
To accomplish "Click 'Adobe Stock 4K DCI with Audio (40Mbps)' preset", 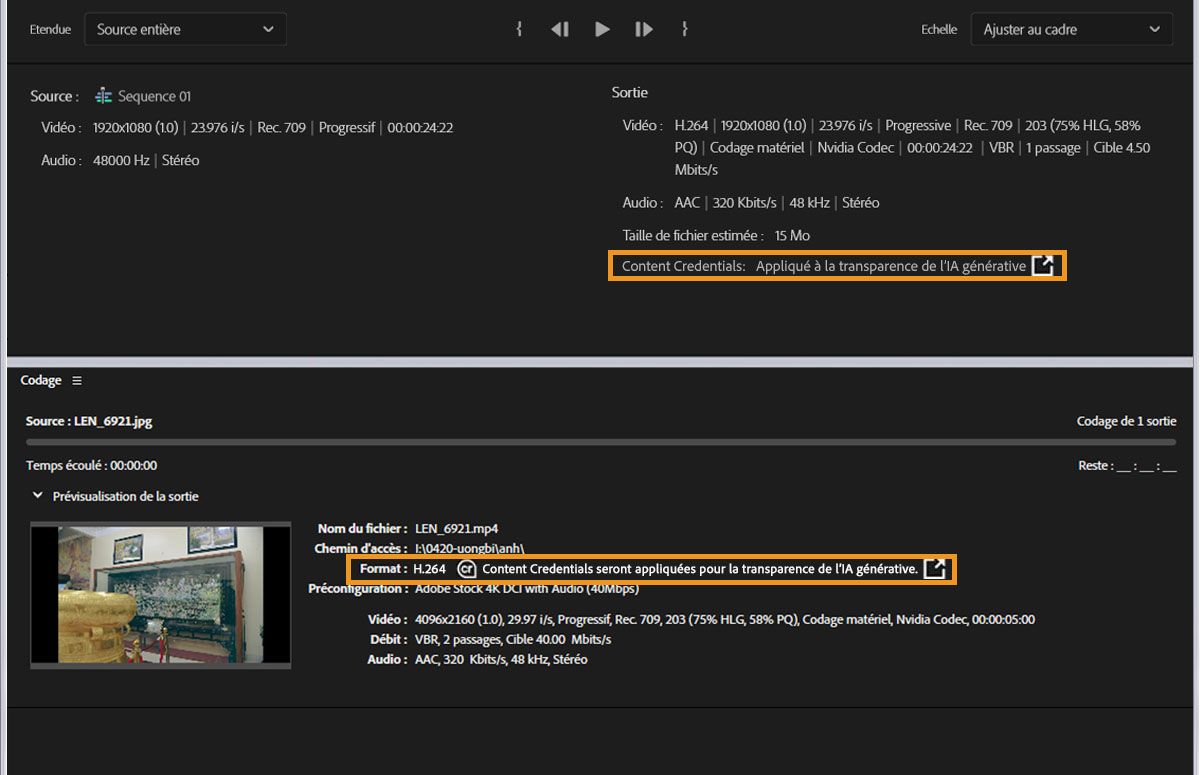I will (527, 589).
